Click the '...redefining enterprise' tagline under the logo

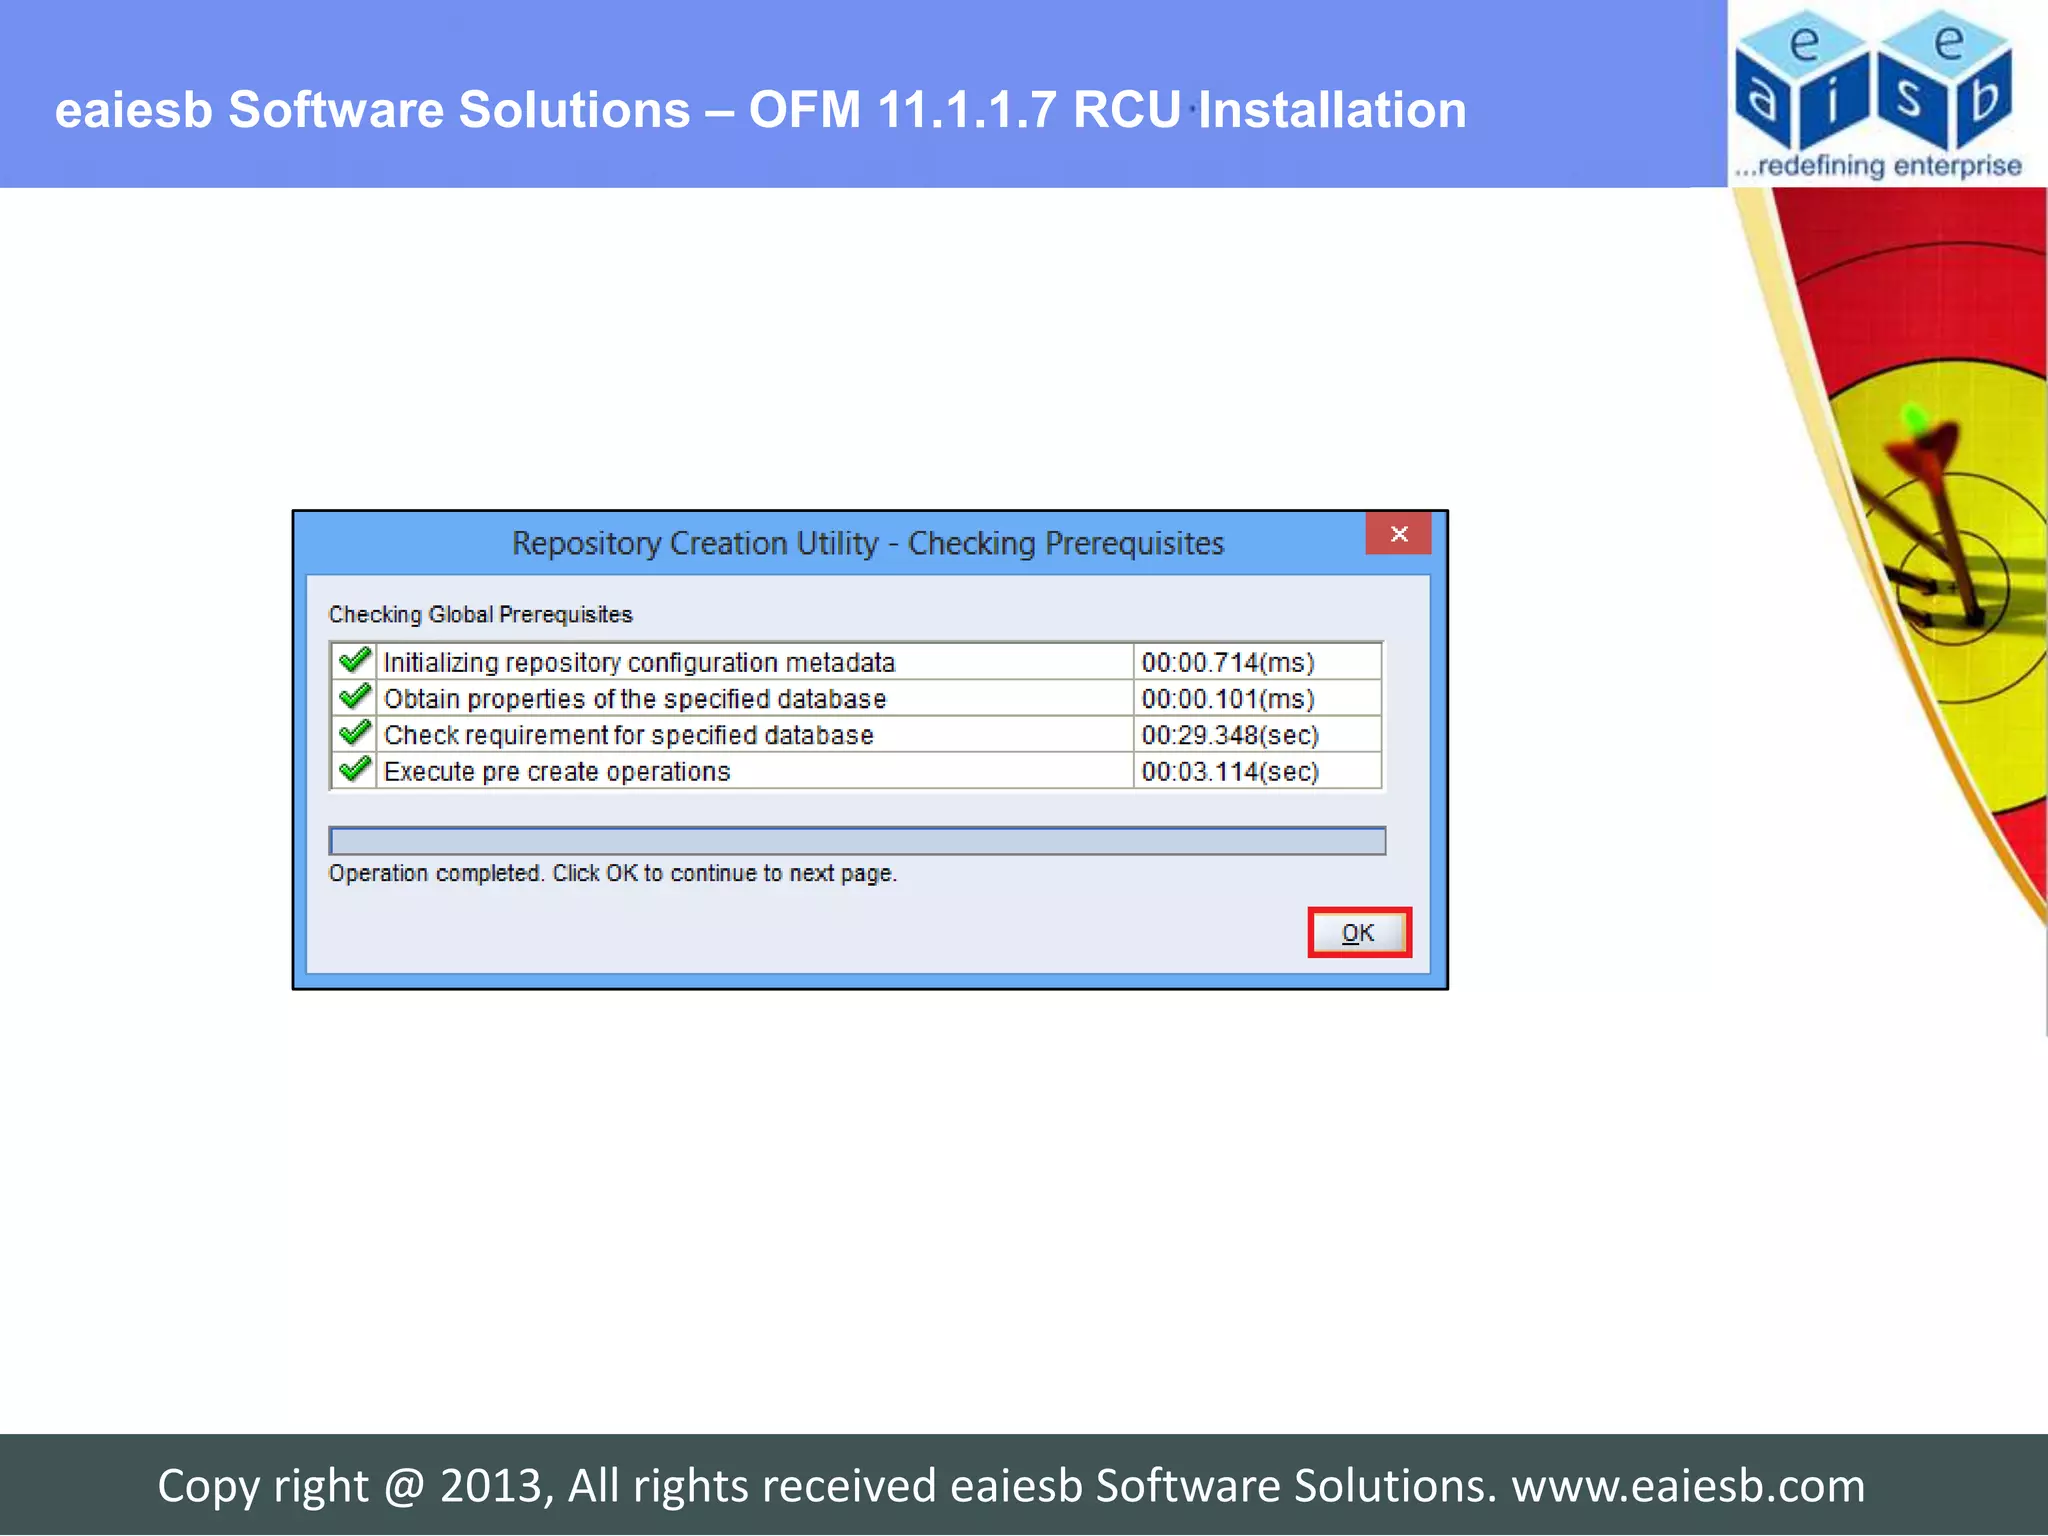(x=1877, y=165)
